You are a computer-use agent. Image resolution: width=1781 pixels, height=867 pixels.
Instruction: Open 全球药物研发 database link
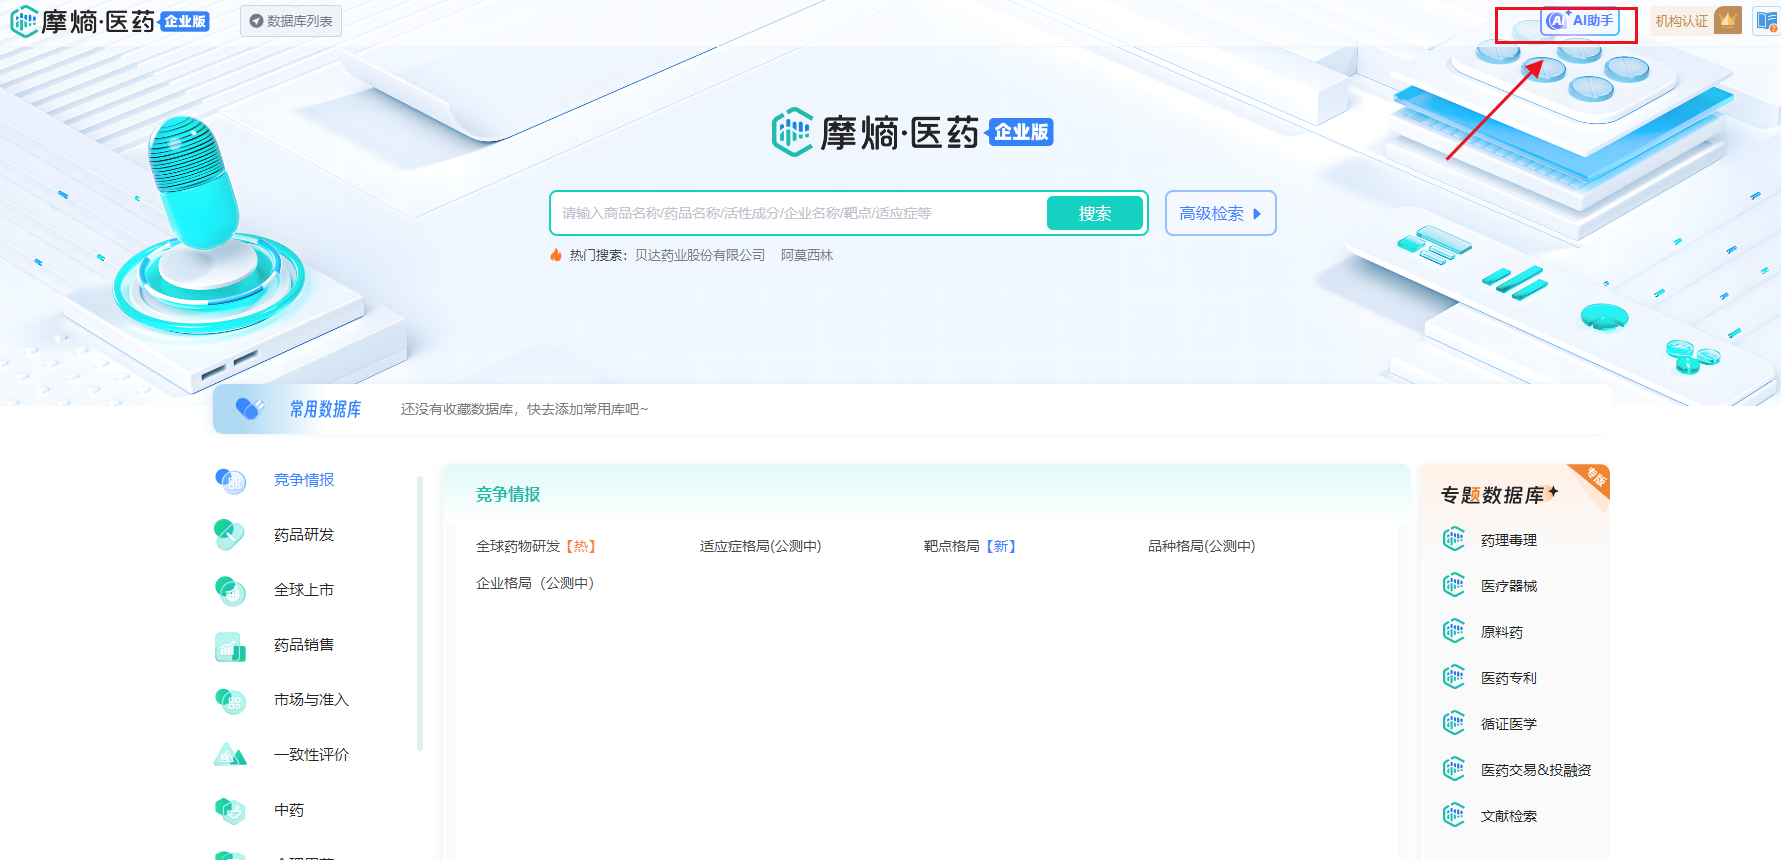coord(518,546)
